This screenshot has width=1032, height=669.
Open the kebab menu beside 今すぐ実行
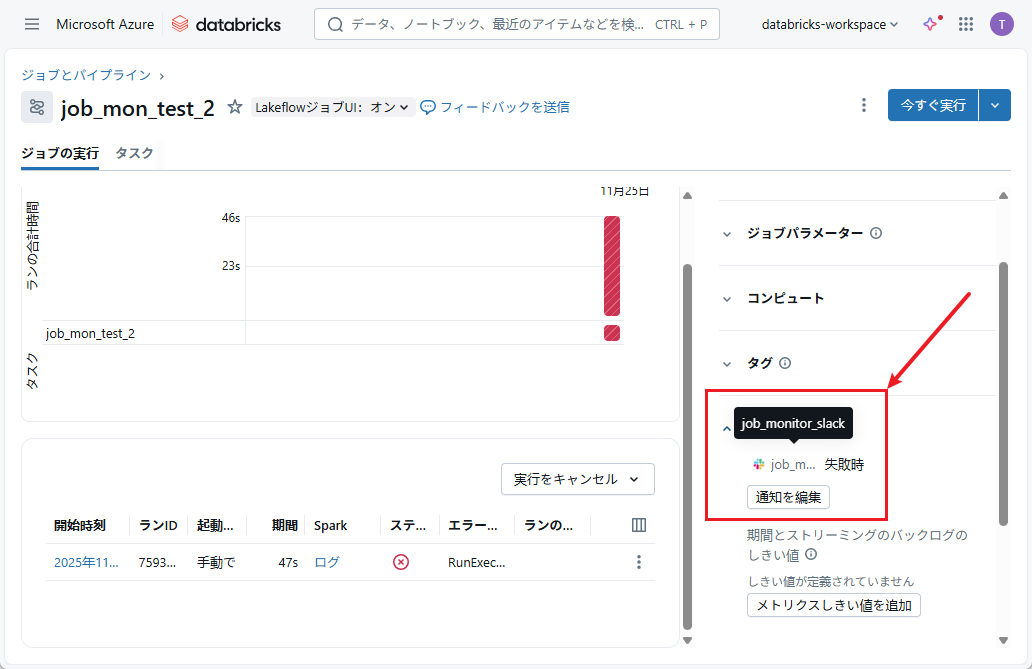(864, 105)
